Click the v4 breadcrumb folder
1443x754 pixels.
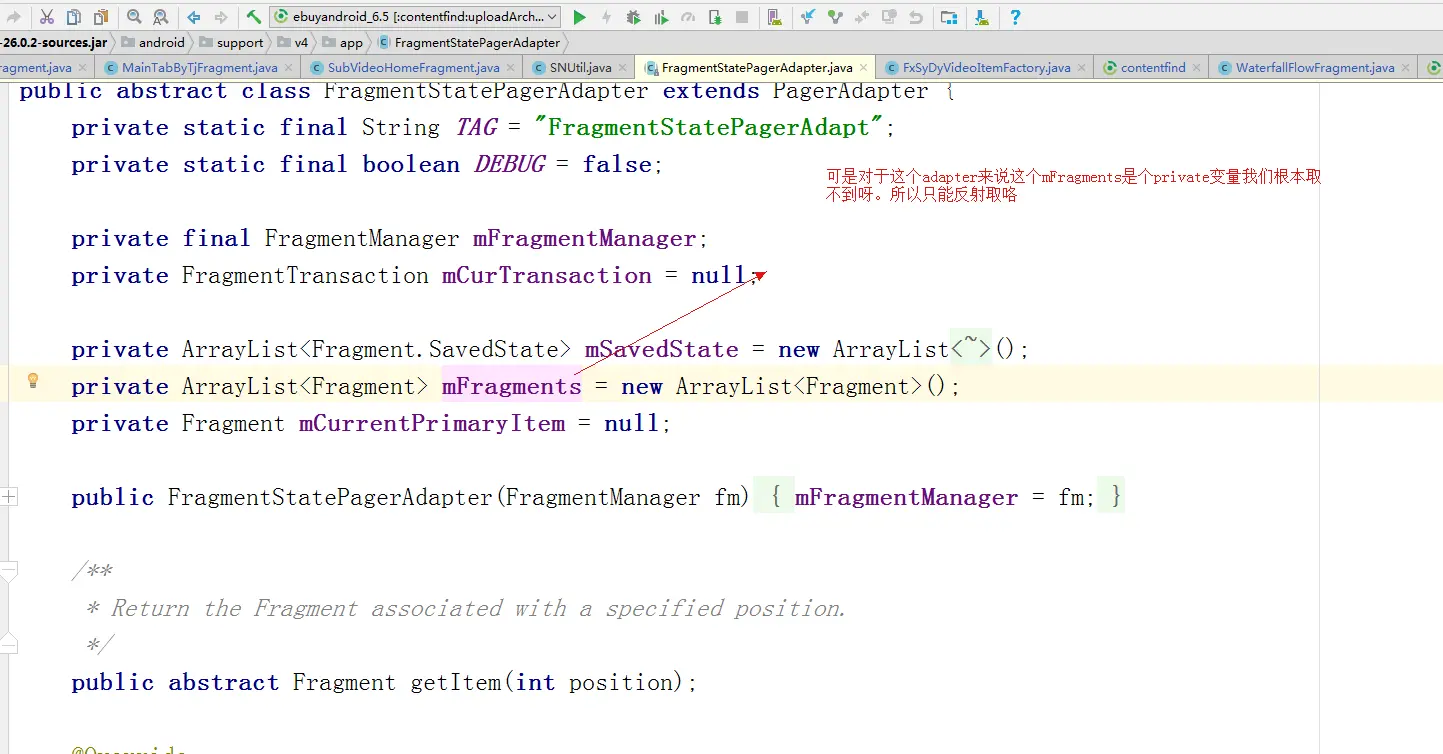tap(293, 43)
